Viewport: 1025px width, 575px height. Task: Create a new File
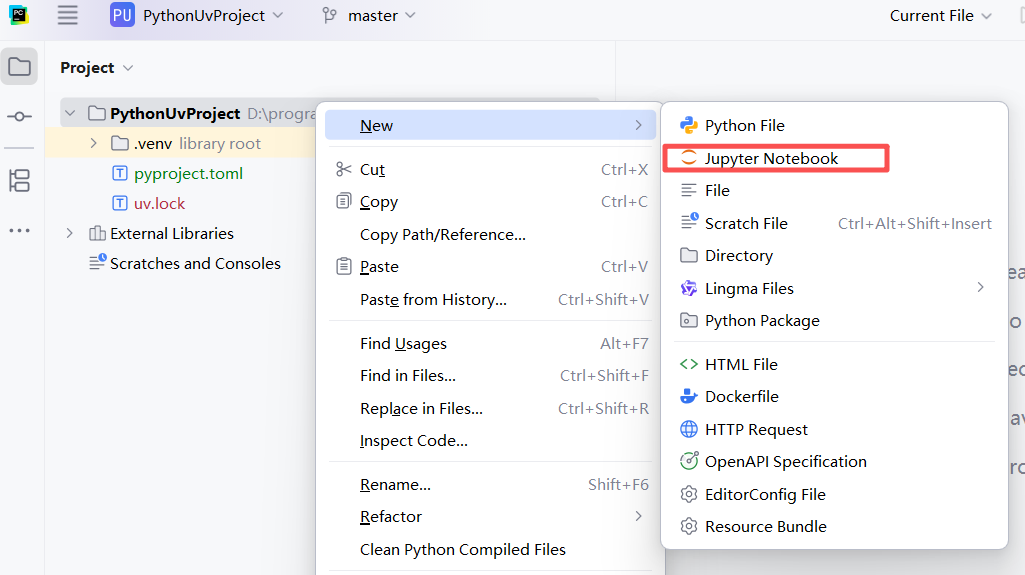click(x=834, y=190)
